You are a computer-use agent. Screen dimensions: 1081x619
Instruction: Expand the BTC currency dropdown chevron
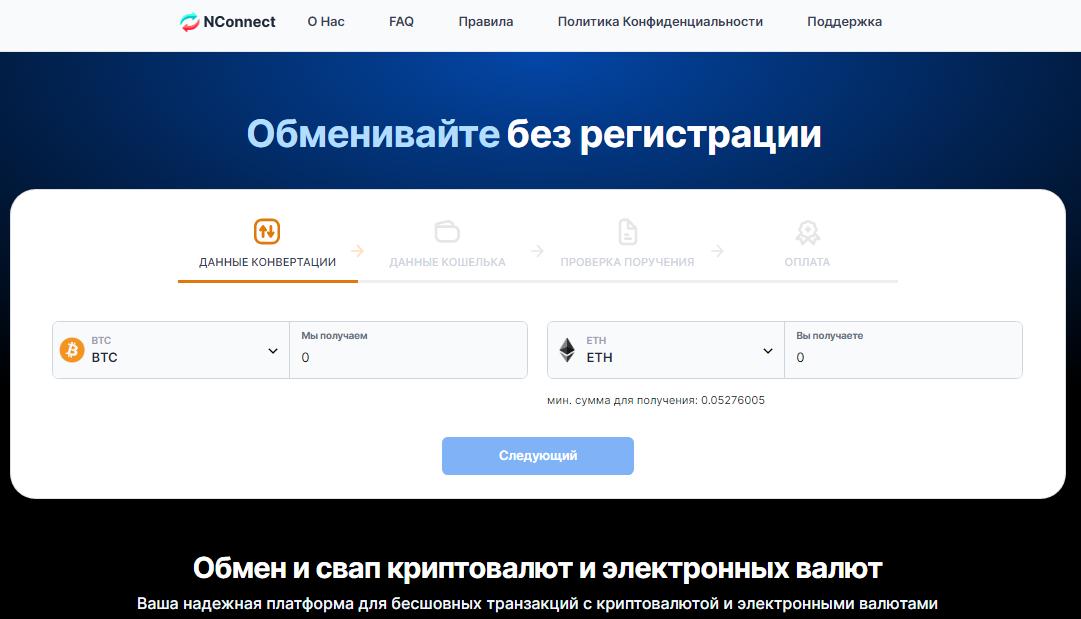coord(273,351)
